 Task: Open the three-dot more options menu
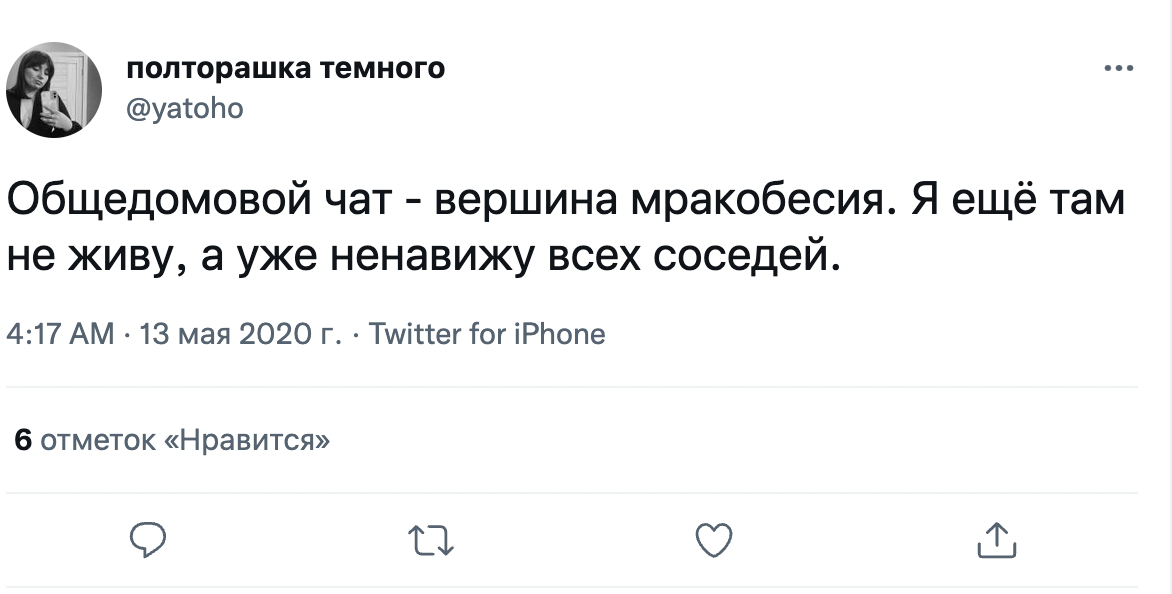click(1118, 69)
